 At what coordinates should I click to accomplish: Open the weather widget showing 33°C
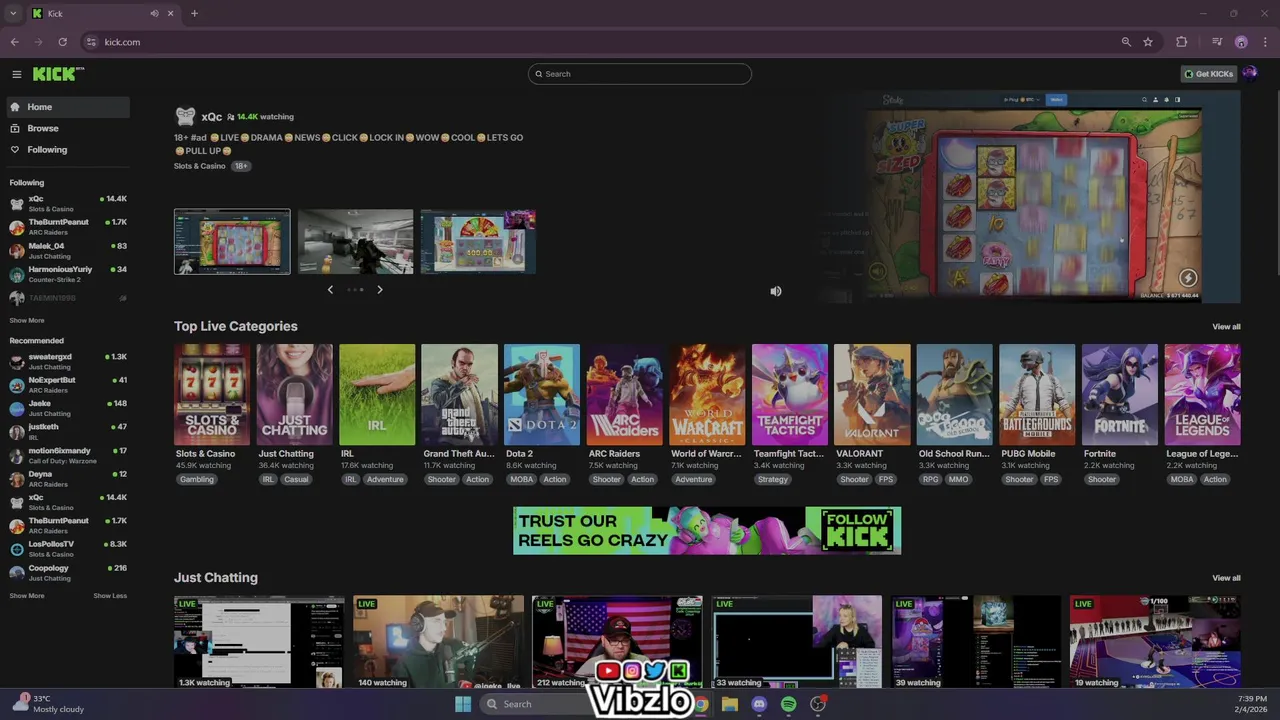(48, 704)
